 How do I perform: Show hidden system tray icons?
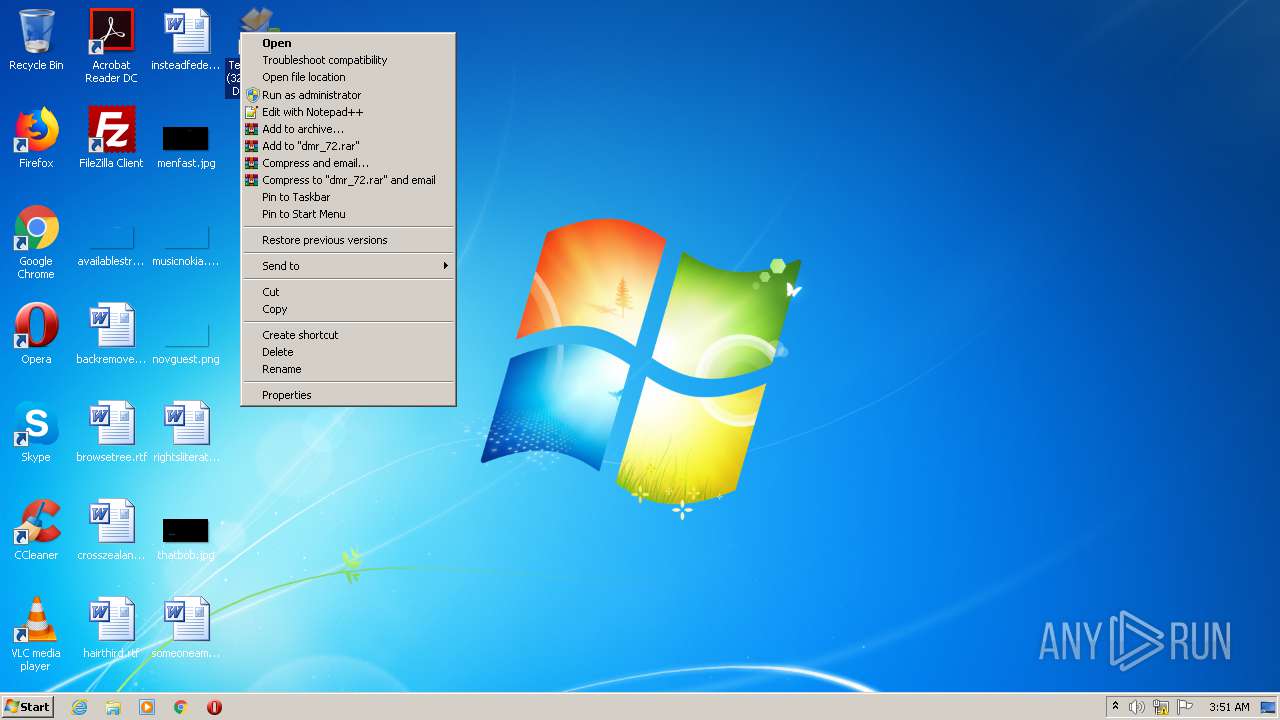click(1115, 707)
